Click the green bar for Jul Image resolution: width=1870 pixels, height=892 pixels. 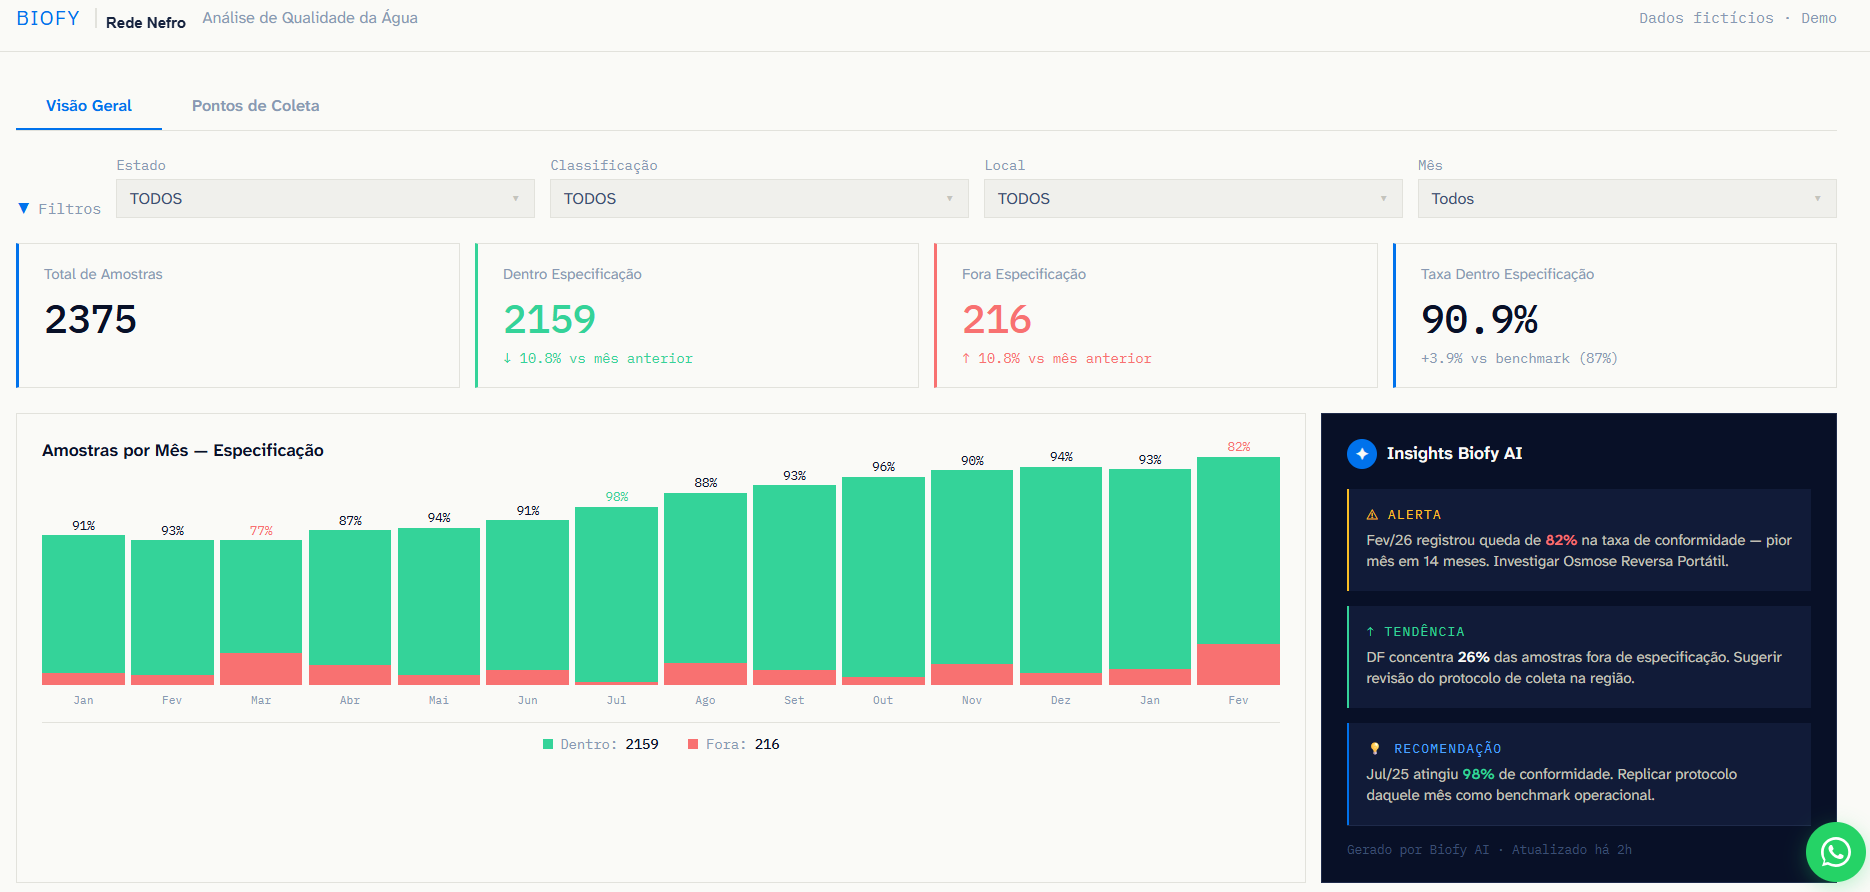(616, 594)
